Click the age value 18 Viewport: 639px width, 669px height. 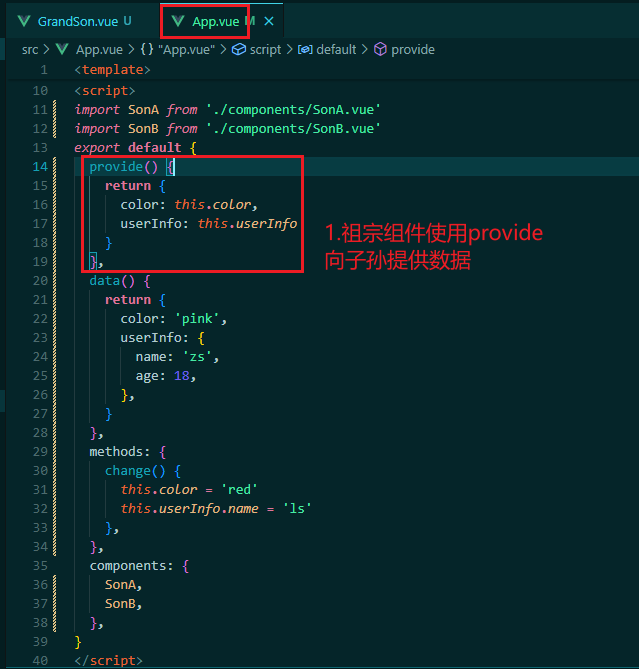click(x=182, y=376)
